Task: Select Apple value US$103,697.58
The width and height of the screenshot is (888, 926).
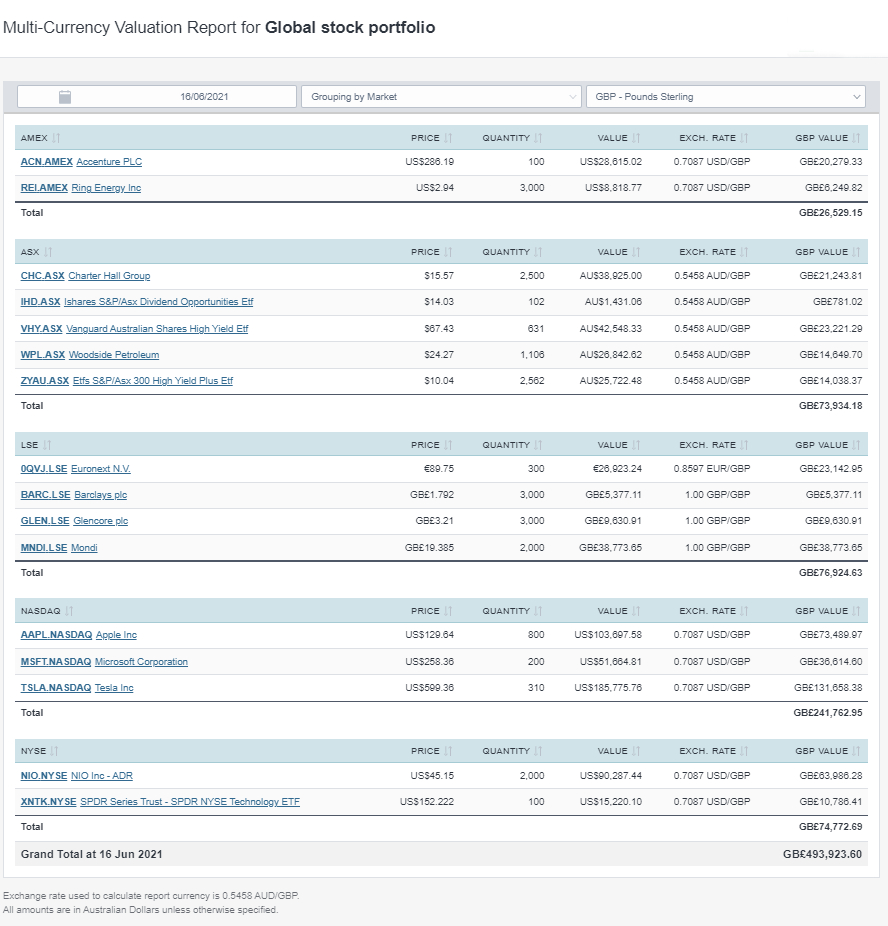Action: (x=608, y=635)
